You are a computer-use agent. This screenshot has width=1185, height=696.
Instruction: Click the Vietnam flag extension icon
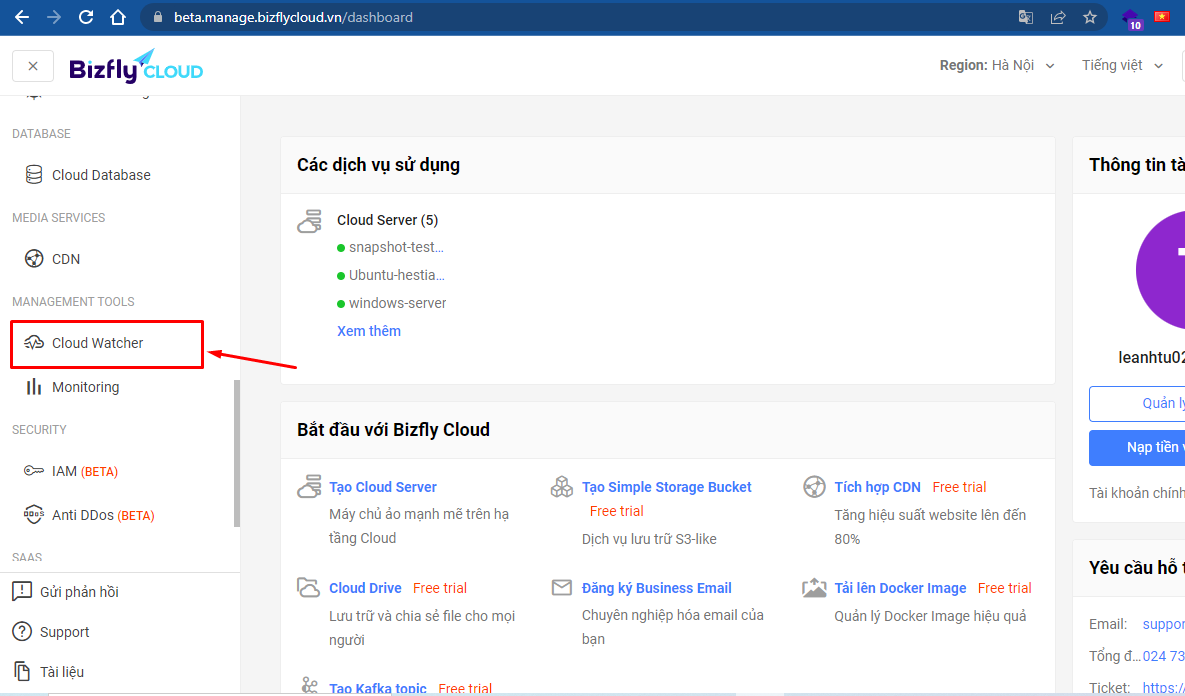(x=1162, y=17)
